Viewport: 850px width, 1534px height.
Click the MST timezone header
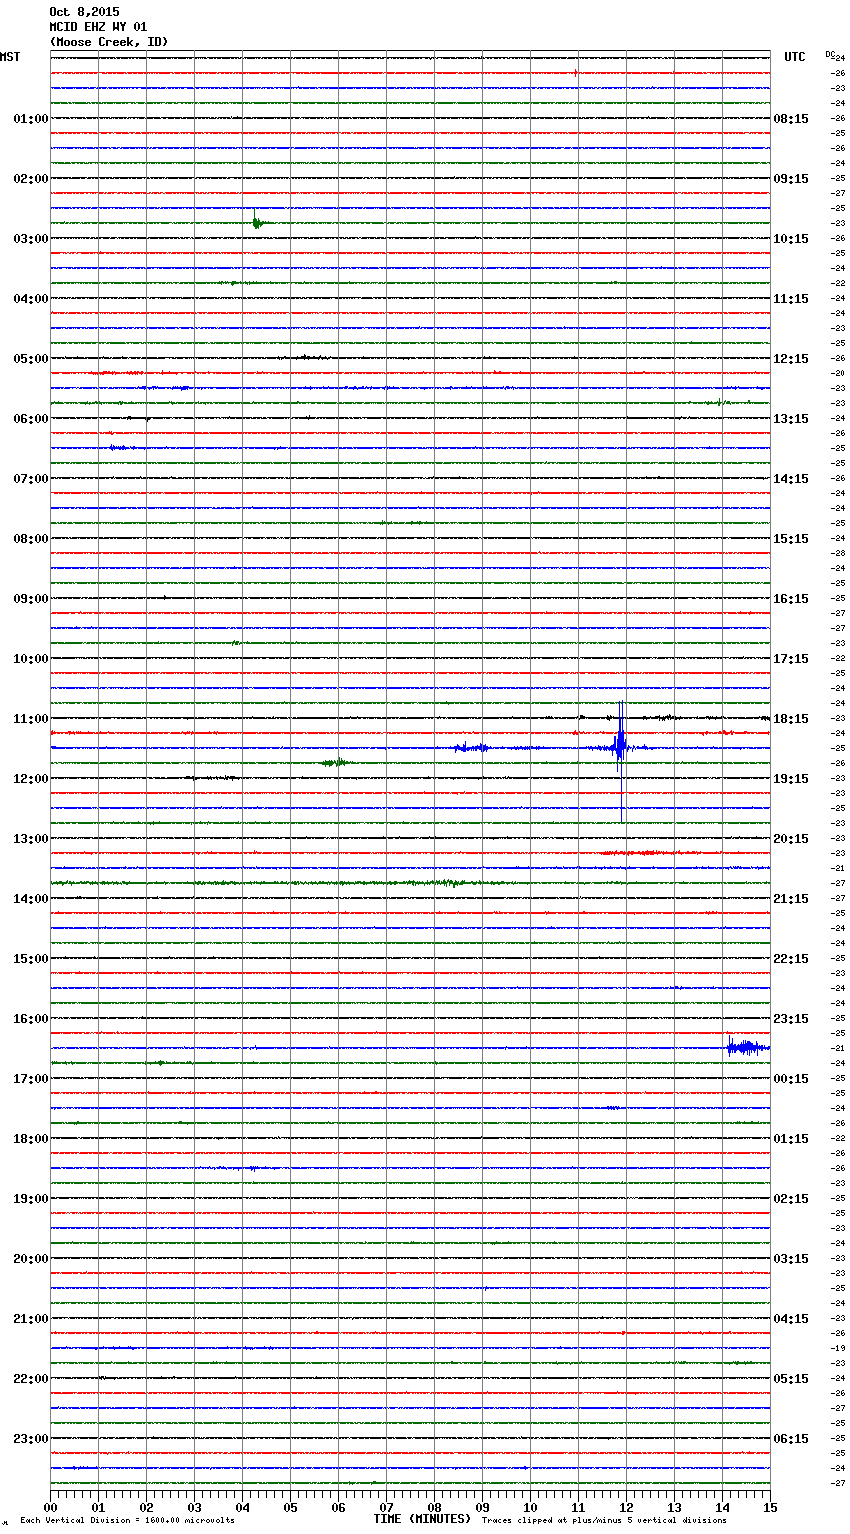[x=10, y=57]
